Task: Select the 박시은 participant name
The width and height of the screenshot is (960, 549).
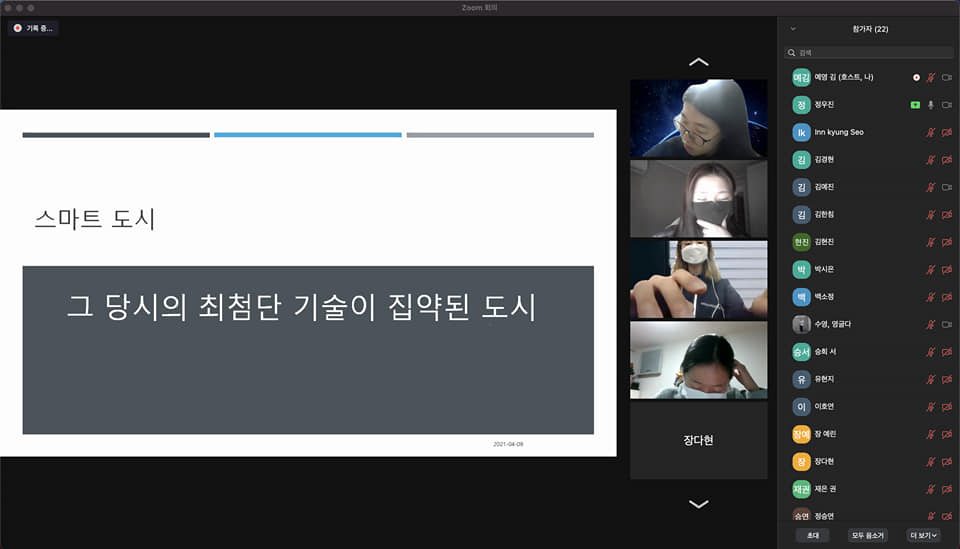Action: [824, 269]
